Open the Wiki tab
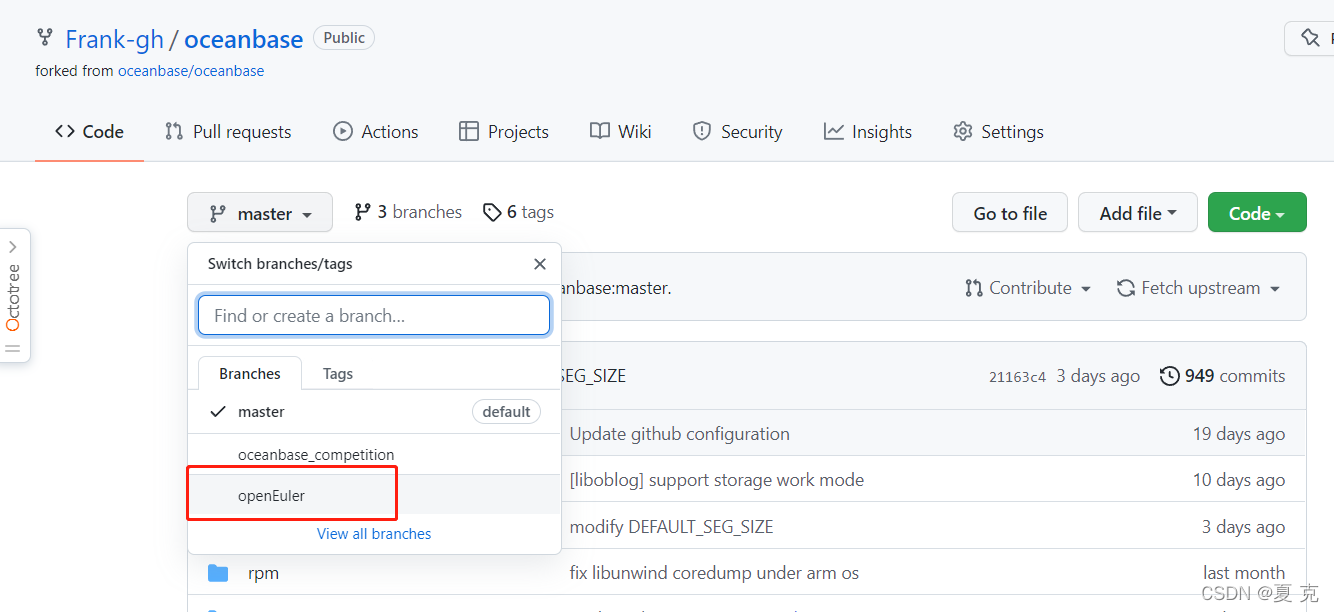This screenshot has width=1334, height=612. click(x=621, y=131)
